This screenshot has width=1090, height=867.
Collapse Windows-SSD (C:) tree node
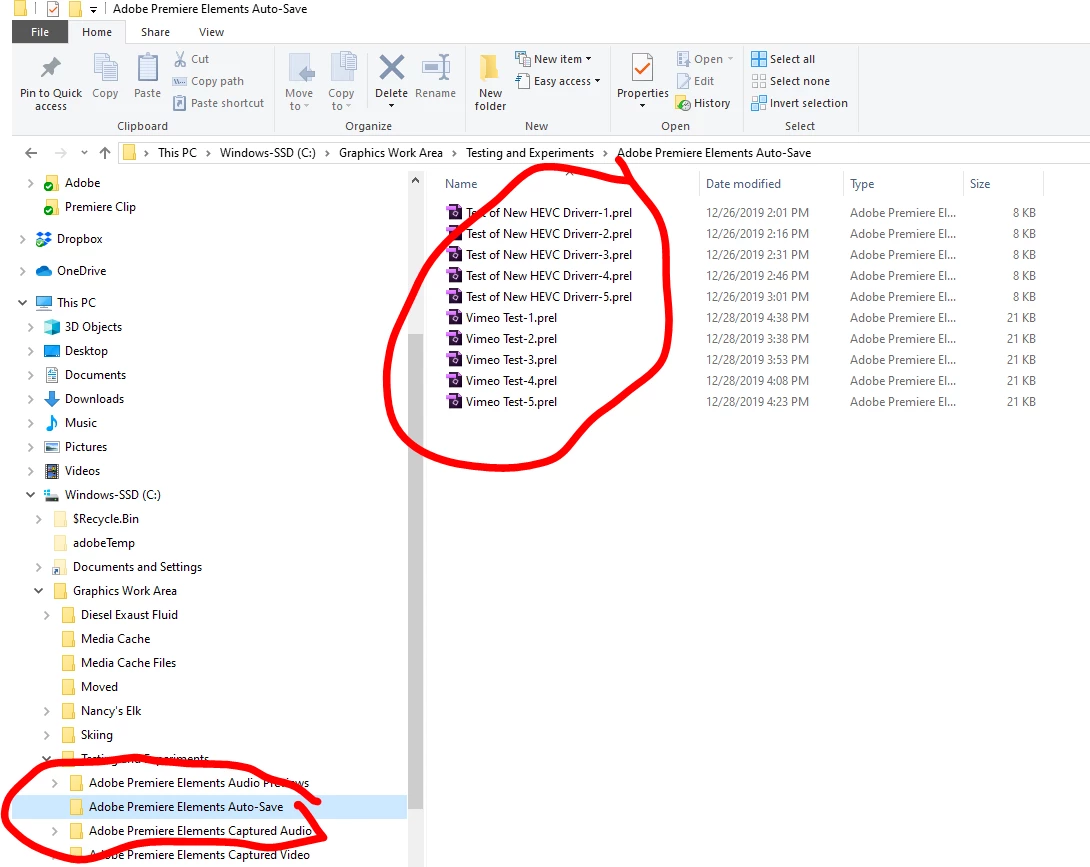(x=31, y=495)
